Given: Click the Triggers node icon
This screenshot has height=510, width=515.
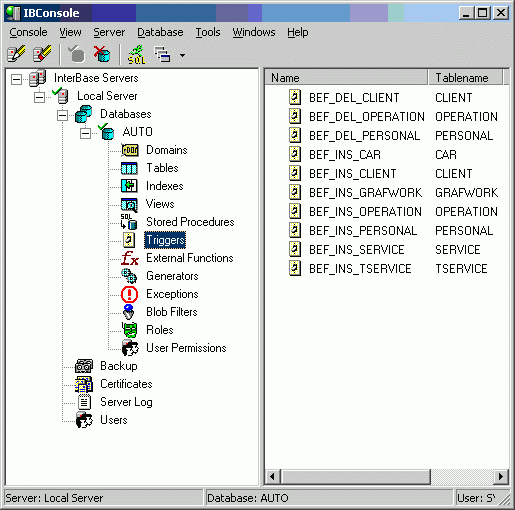Looking at the screenshot, I should pyautogui.click(x=129, y=240).
